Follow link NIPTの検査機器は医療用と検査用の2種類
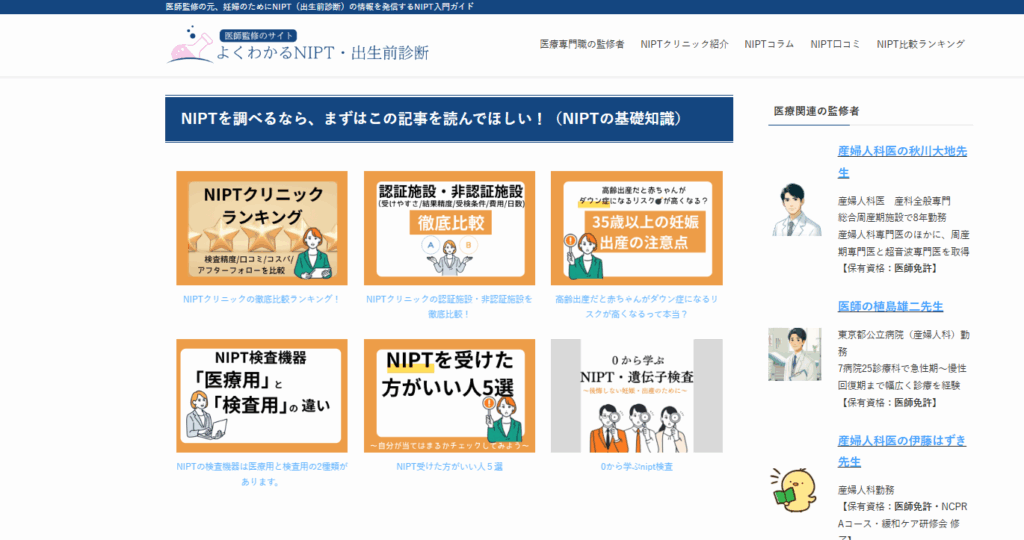1024x540 pixels. click(262, 474)
